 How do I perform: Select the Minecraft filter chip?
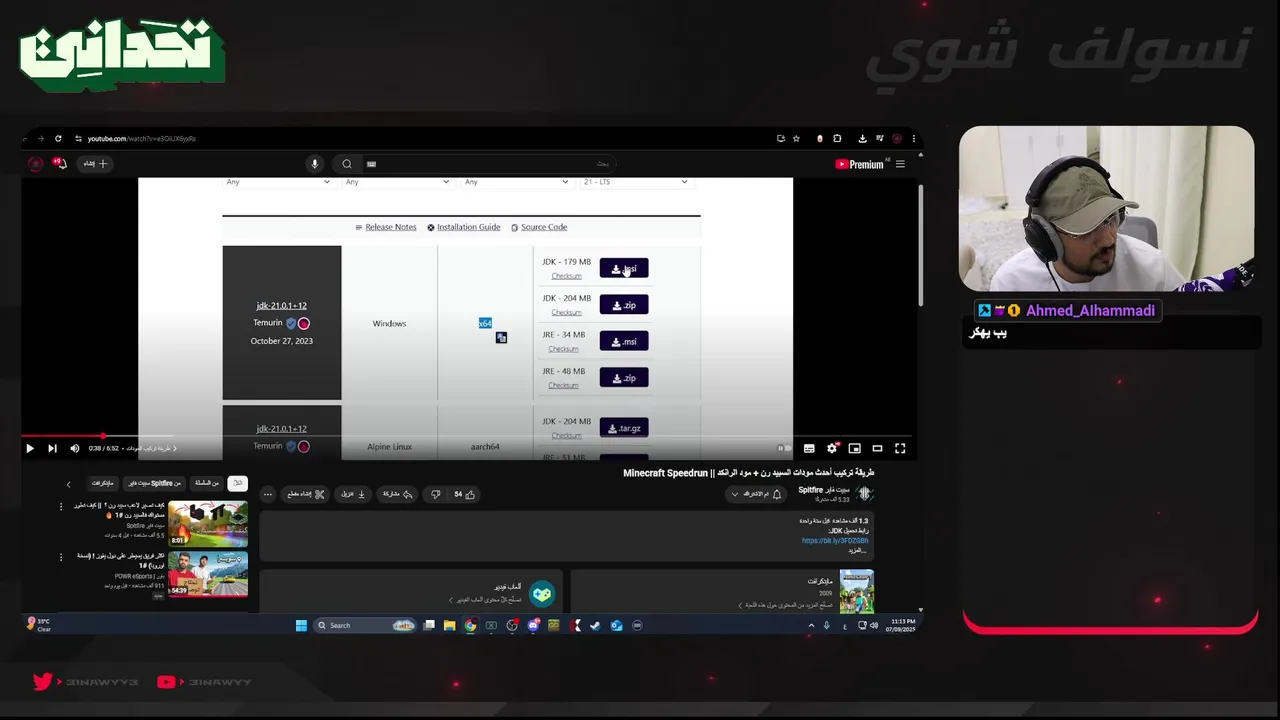(x=103, y=483)
